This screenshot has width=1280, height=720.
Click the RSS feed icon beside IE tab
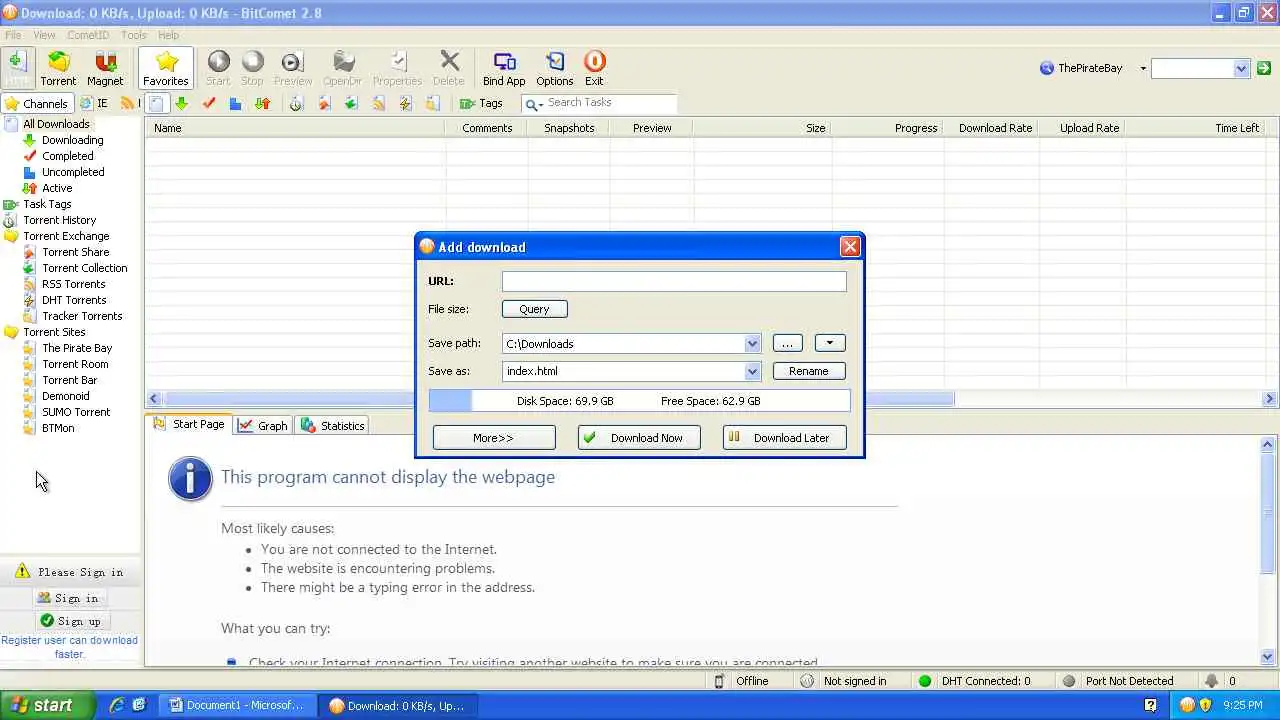pyautogui.click(x=127, y=103)
